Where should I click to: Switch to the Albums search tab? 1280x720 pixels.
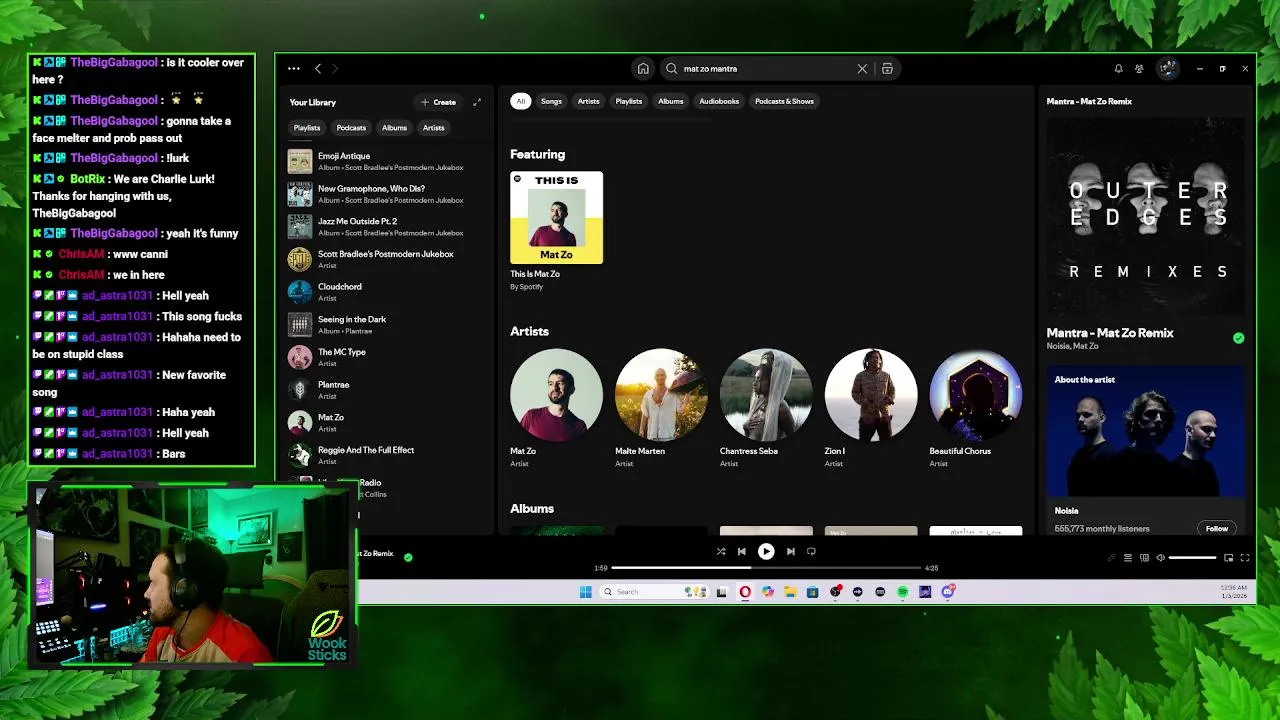point(671,101)
